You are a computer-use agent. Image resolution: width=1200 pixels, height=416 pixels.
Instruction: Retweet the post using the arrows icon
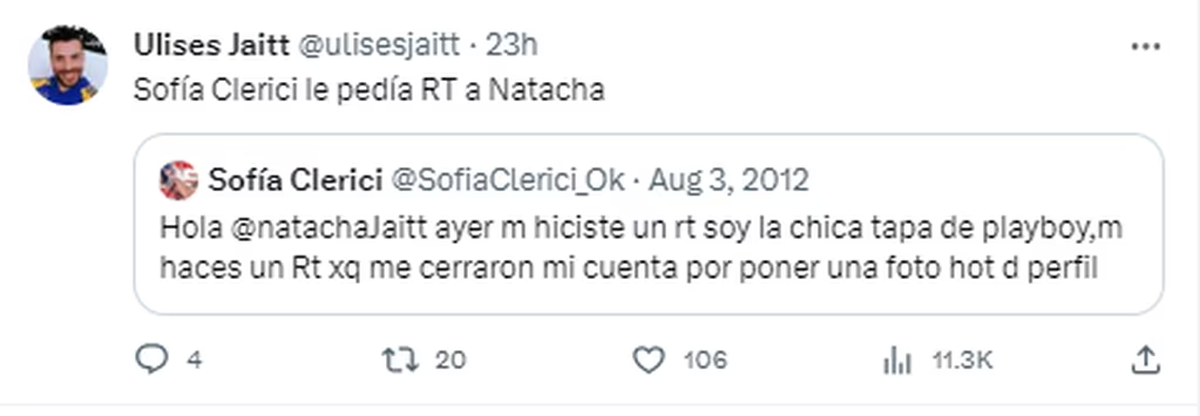(x=402, y=360)
